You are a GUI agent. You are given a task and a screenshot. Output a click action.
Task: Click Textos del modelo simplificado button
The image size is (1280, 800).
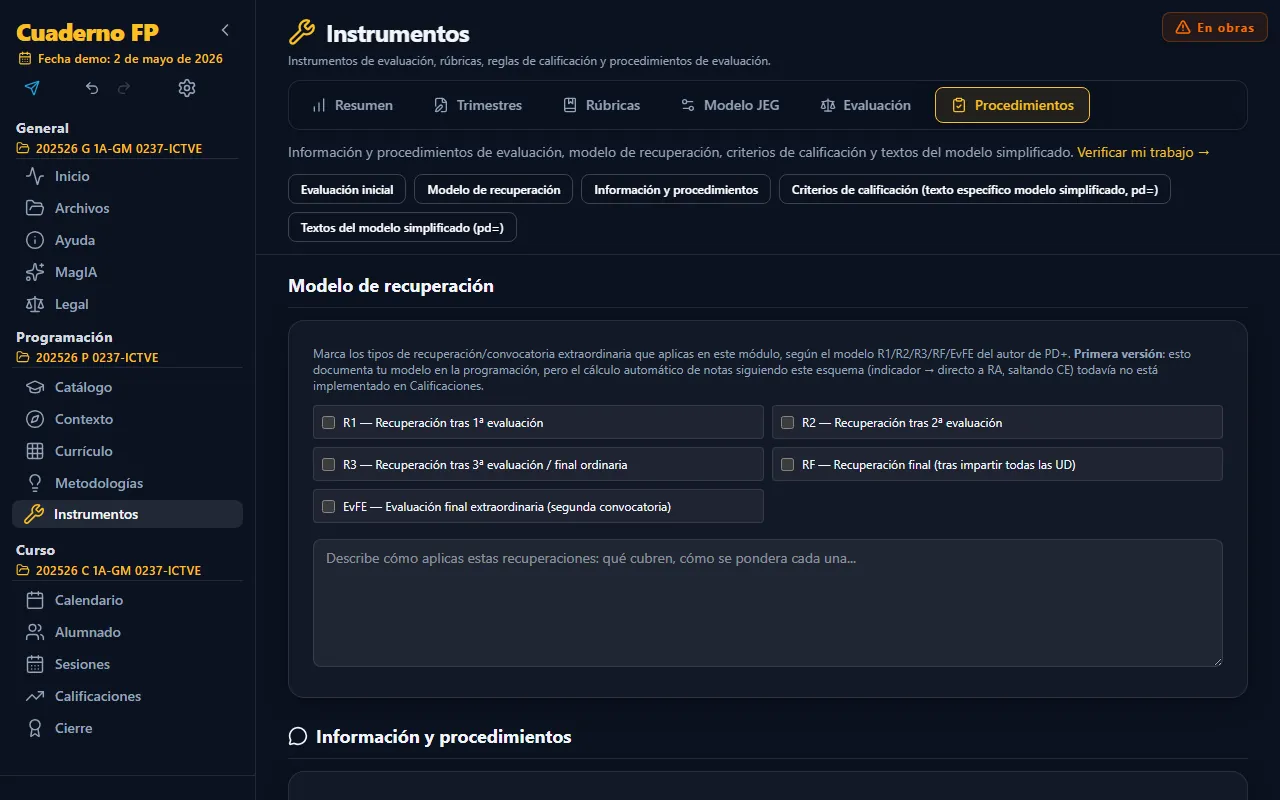(x=402, y=227)
